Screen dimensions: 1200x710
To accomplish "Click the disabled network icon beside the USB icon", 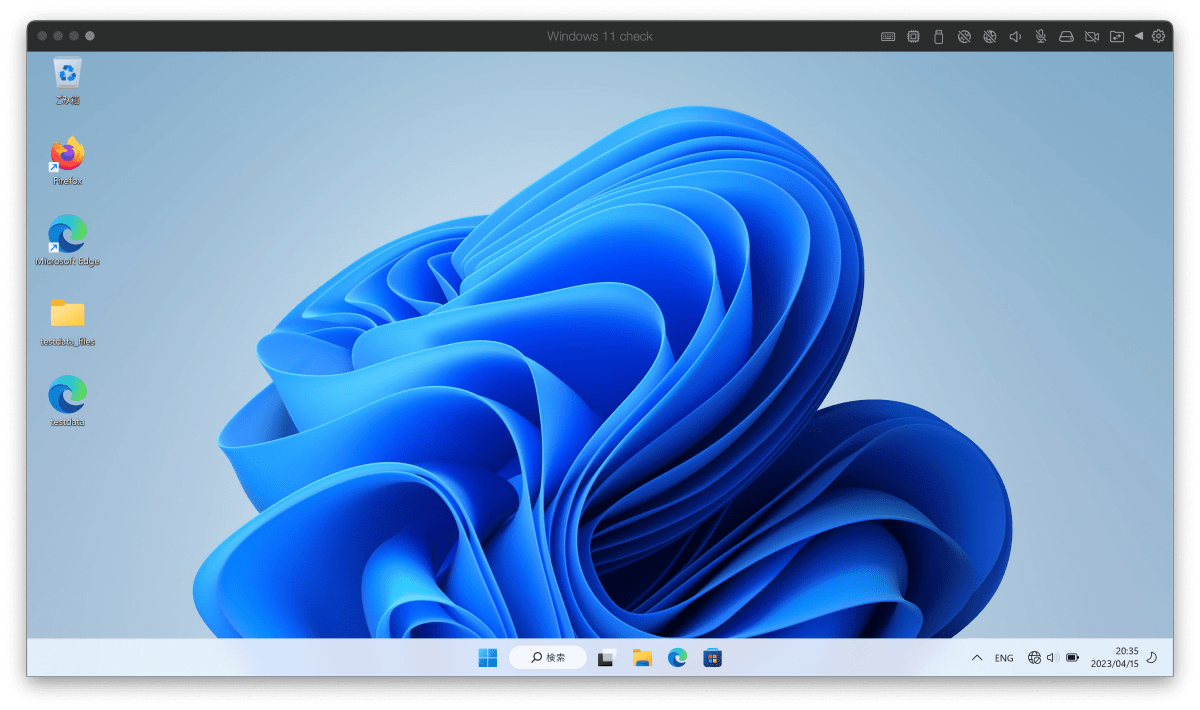I will [964, 36].
